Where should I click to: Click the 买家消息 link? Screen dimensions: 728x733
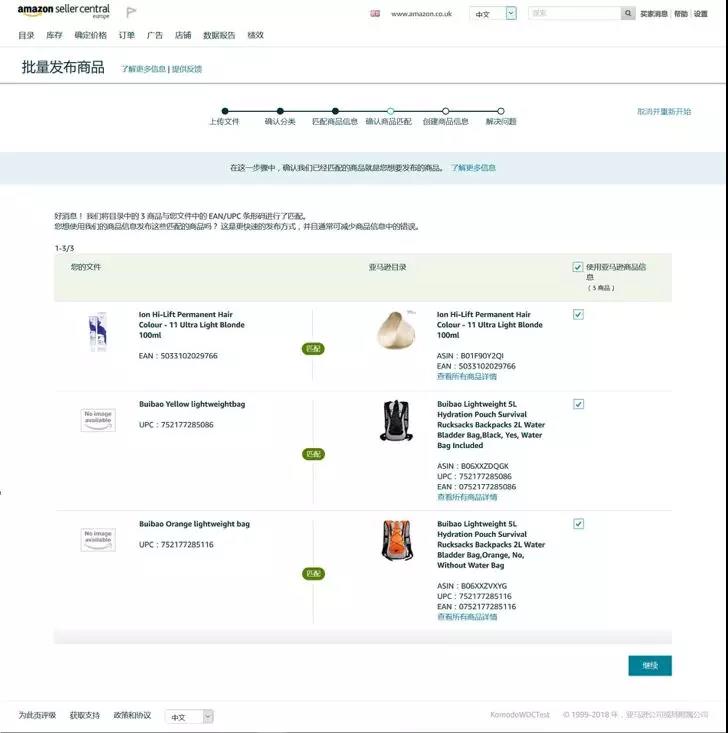[x=654, y=14]
